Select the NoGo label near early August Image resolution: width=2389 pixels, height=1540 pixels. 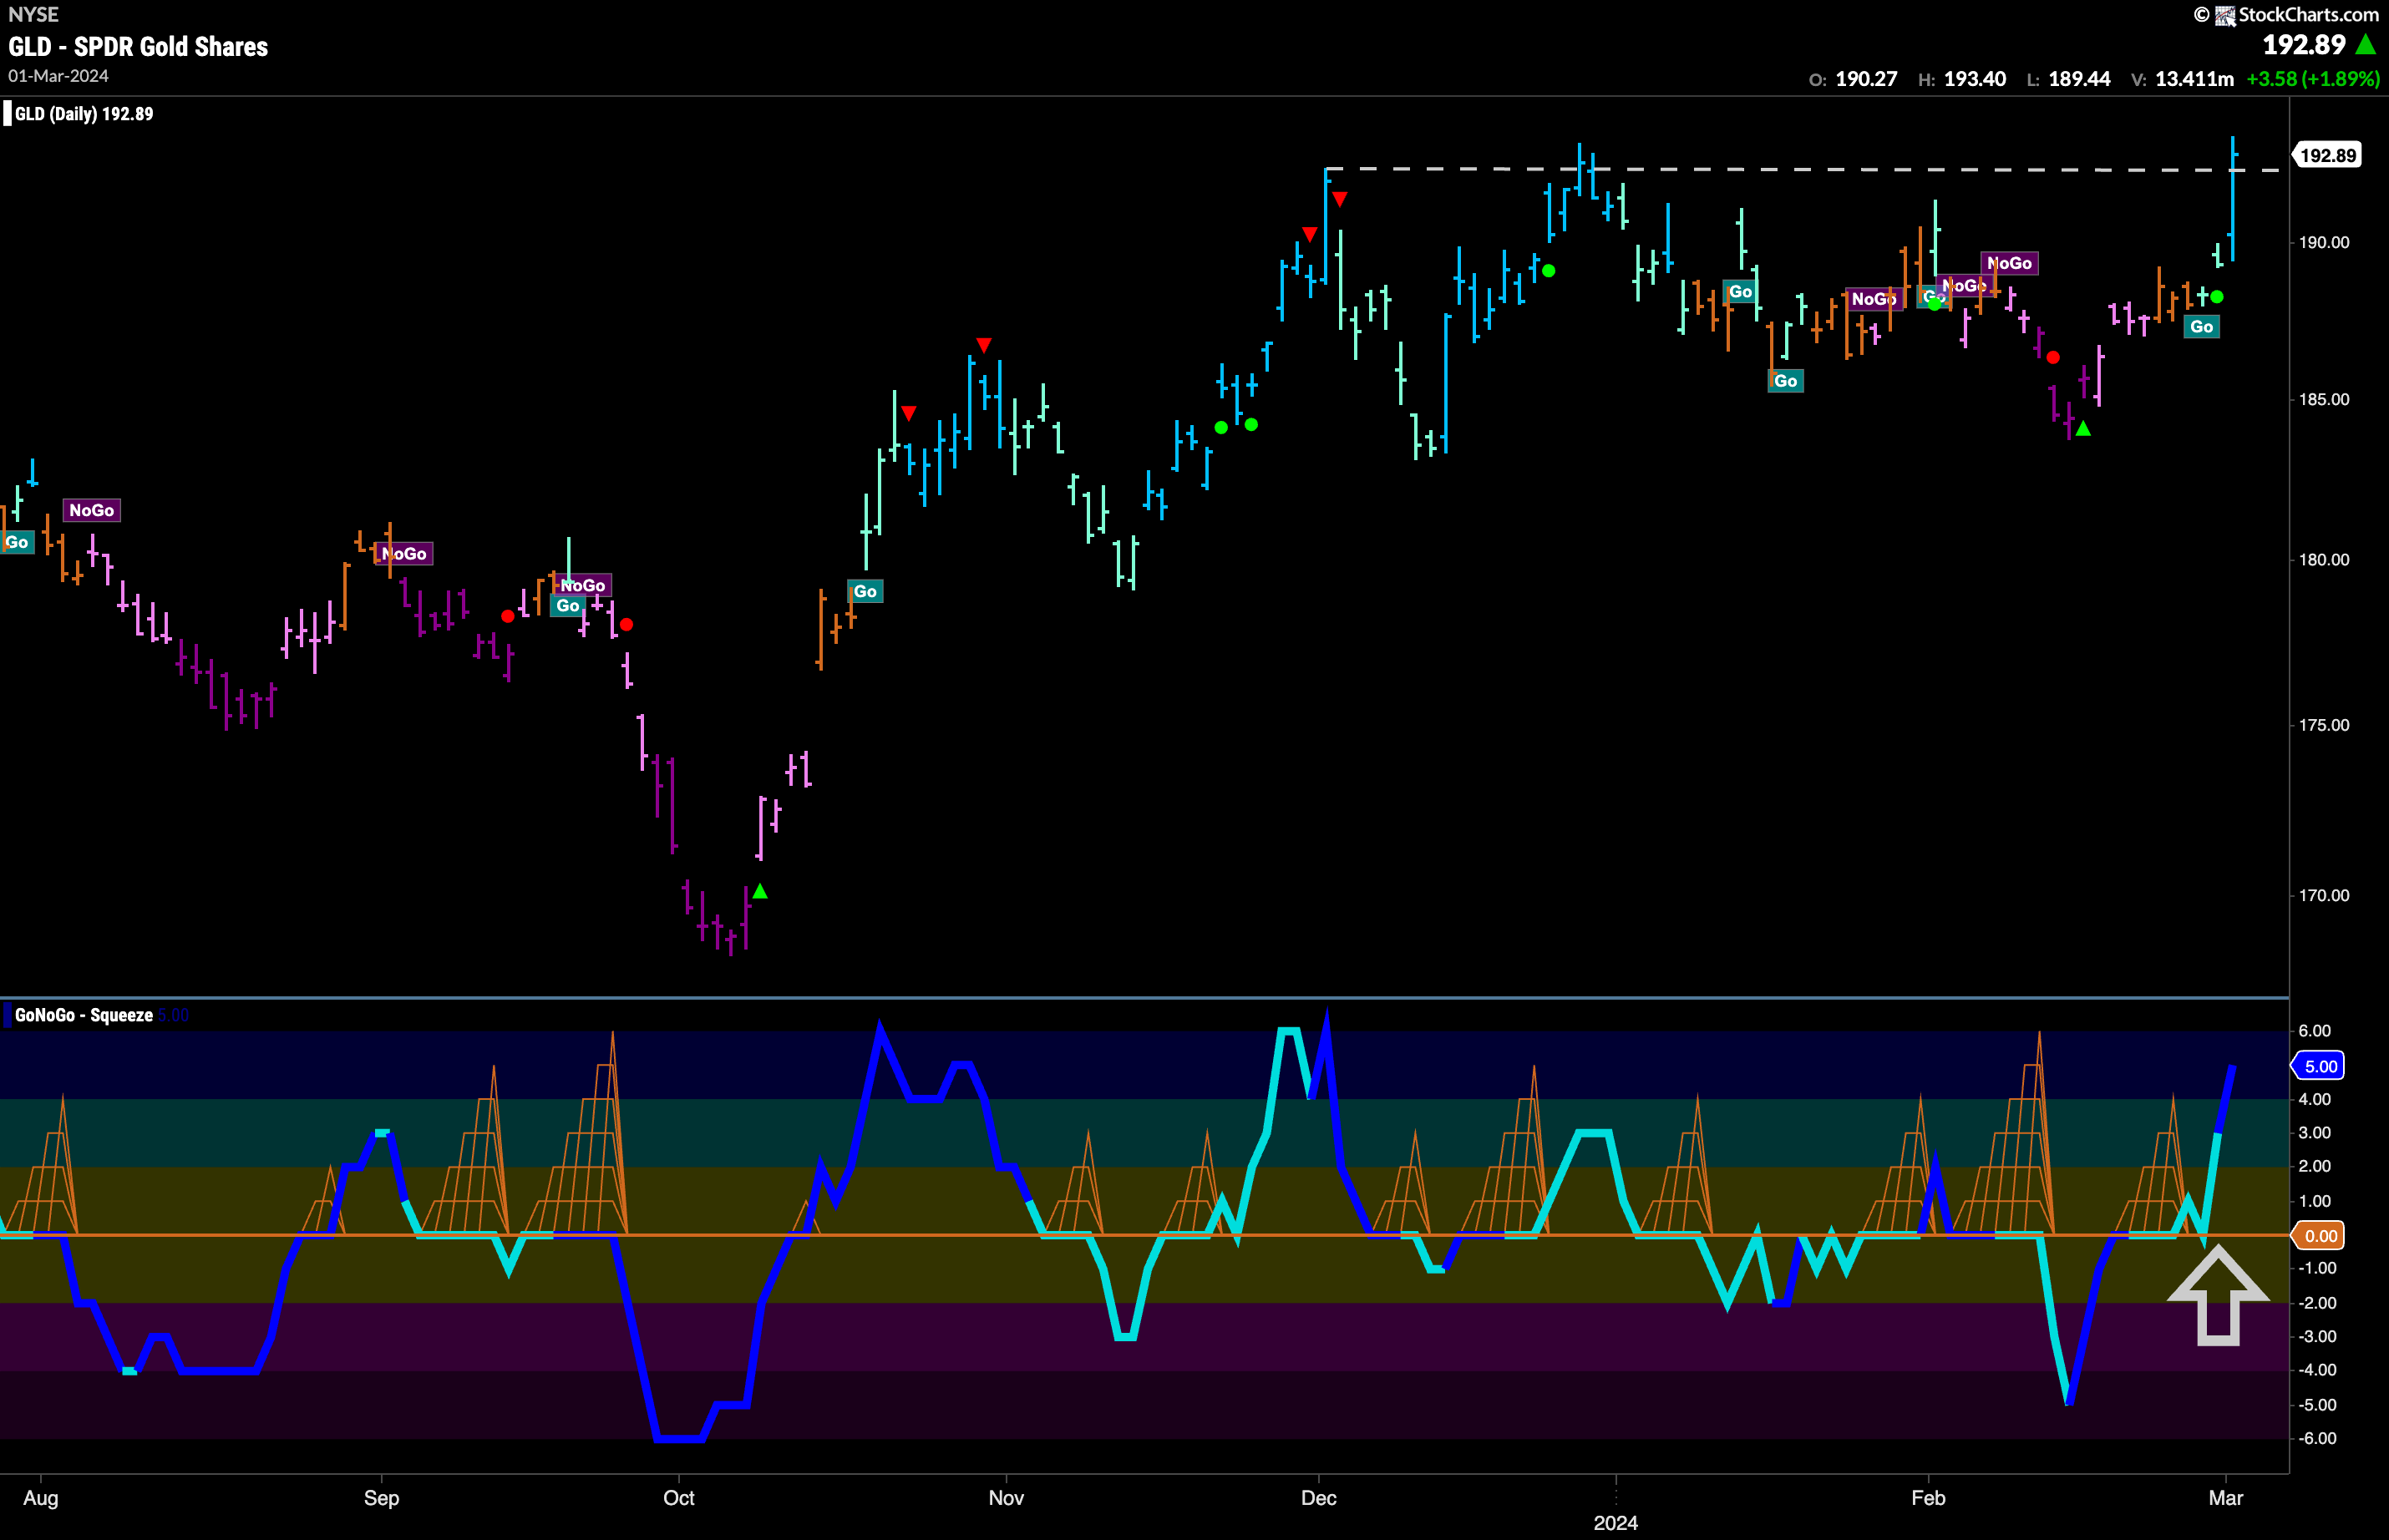point(91,510)
